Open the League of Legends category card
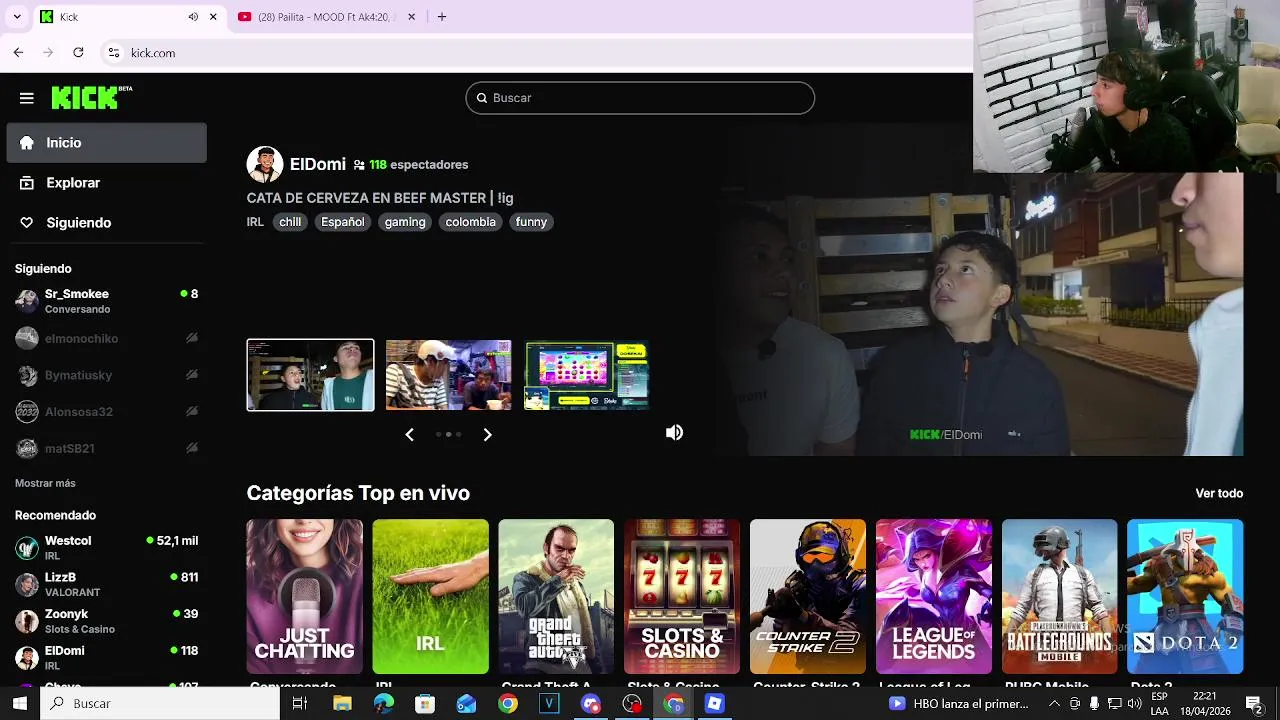 (934, 597)
